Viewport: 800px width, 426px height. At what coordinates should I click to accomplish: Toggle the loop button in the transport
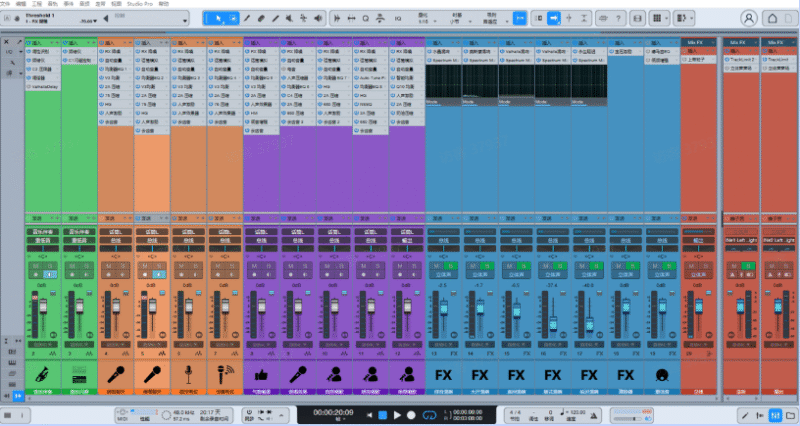click(429, 415)
